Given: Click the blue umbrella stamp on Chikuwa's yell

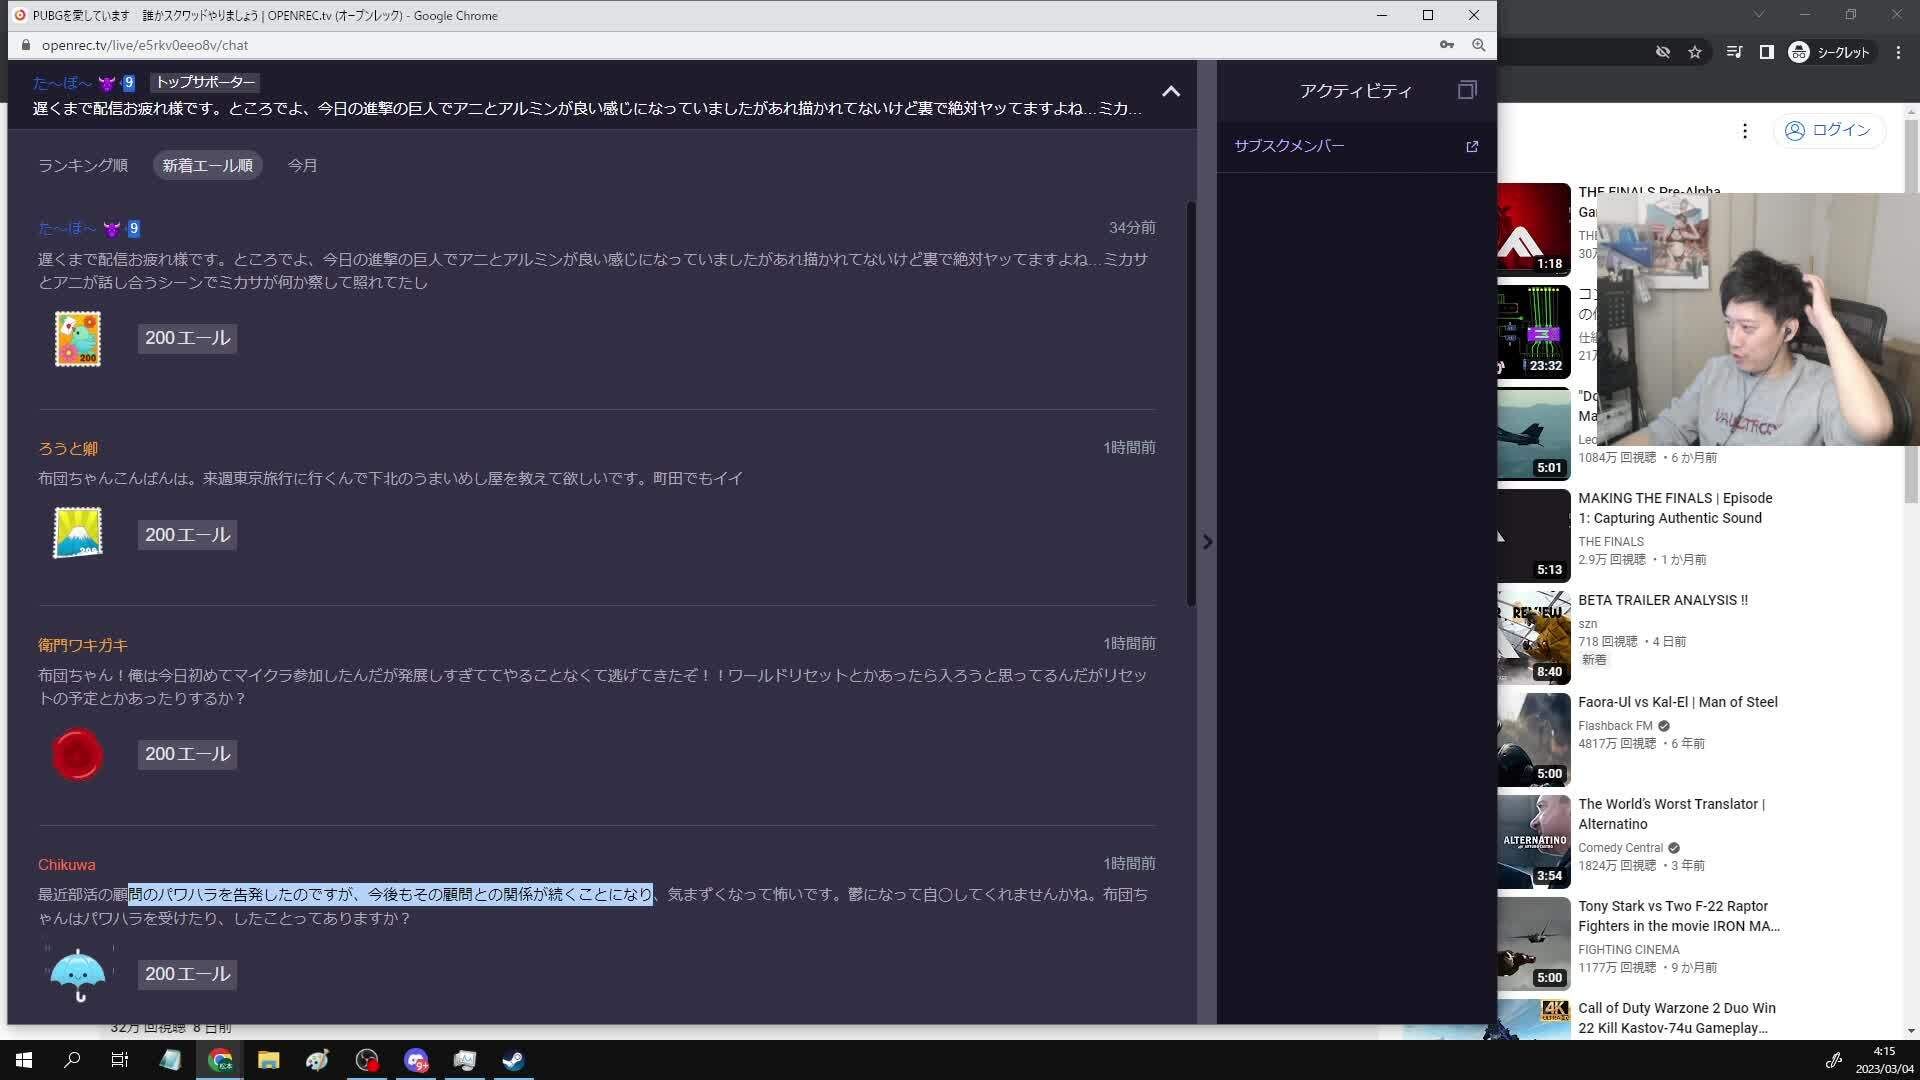Looking at the screenshot, I should coord(78,975).
